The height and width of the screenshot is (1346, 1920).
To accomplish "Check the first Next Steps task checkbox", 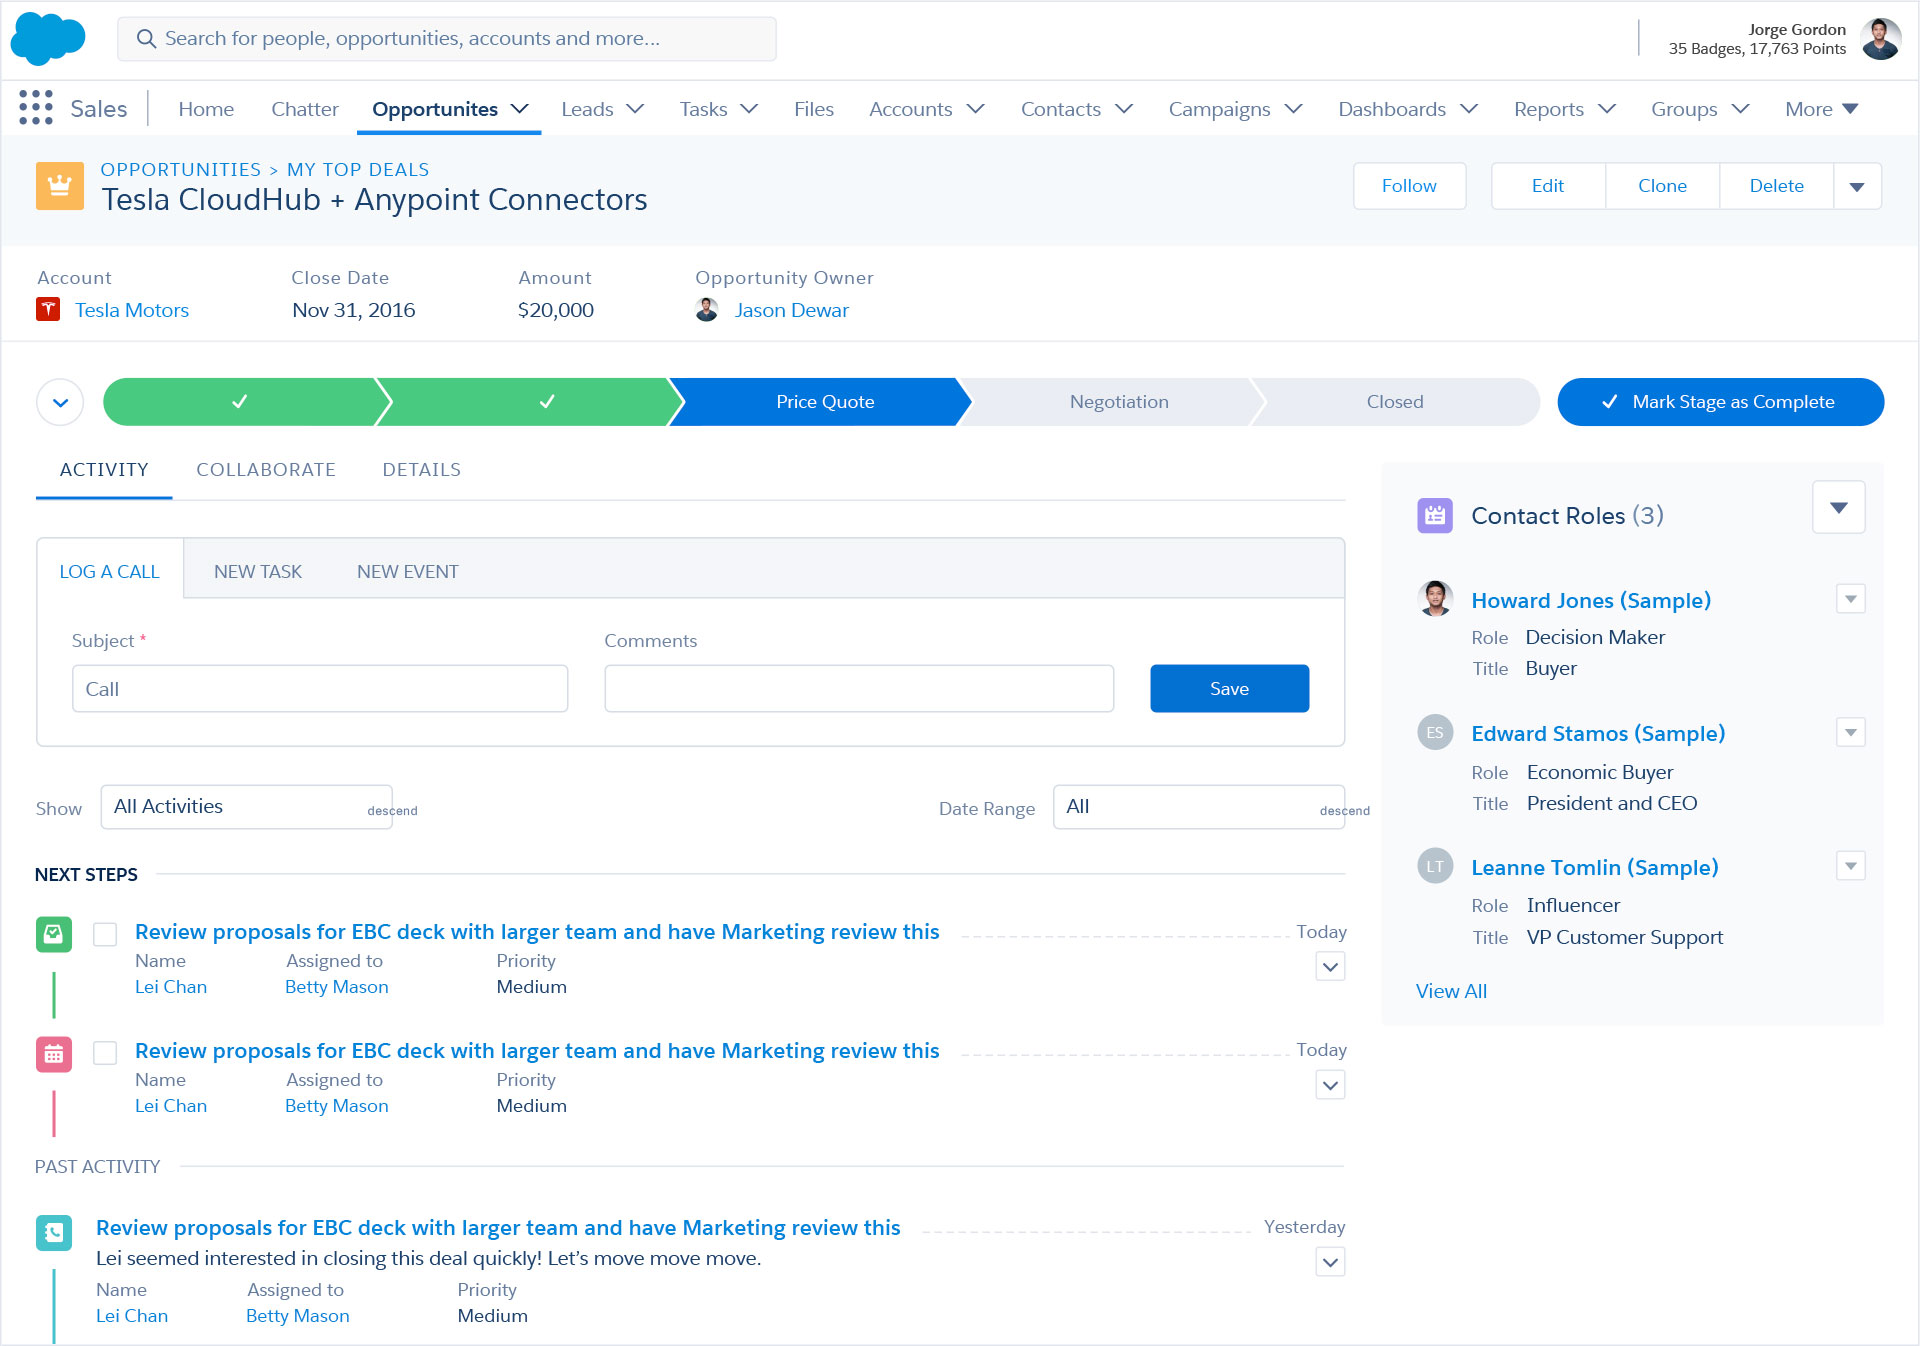I will coord(105,934).
